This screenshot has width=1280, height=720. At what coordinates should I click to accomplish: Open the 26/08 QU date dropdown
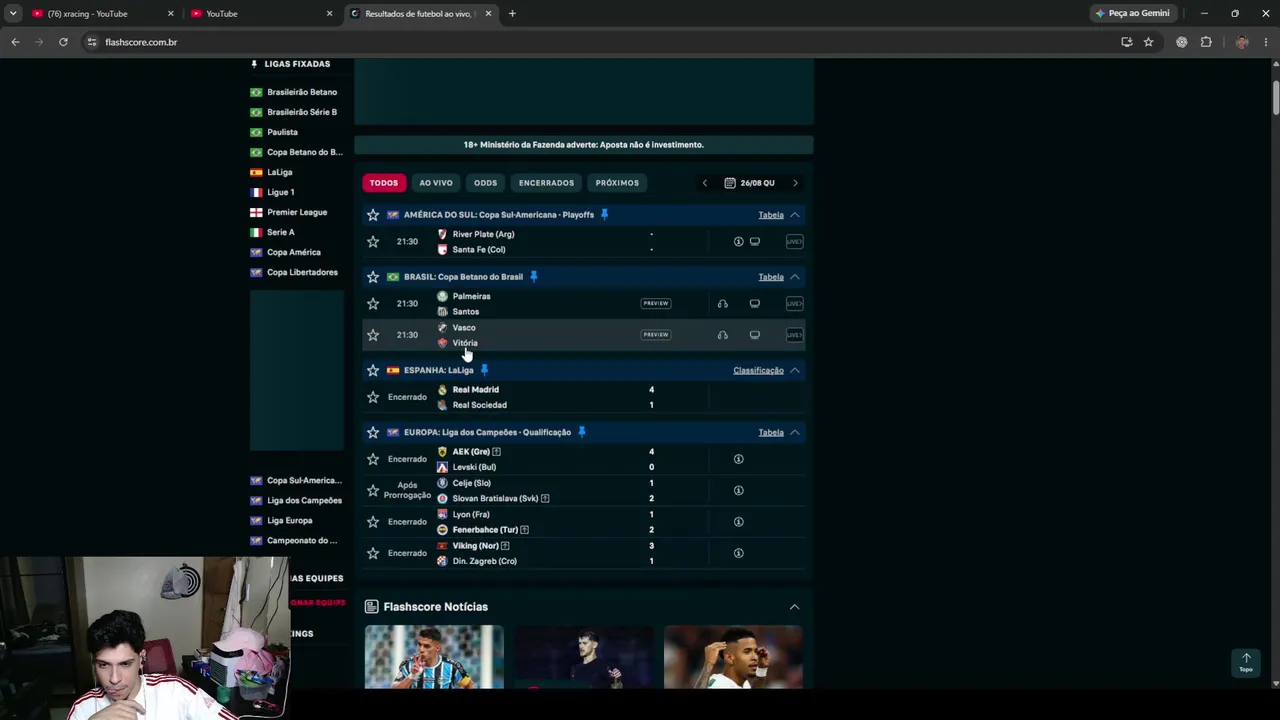tap(750, 183)
